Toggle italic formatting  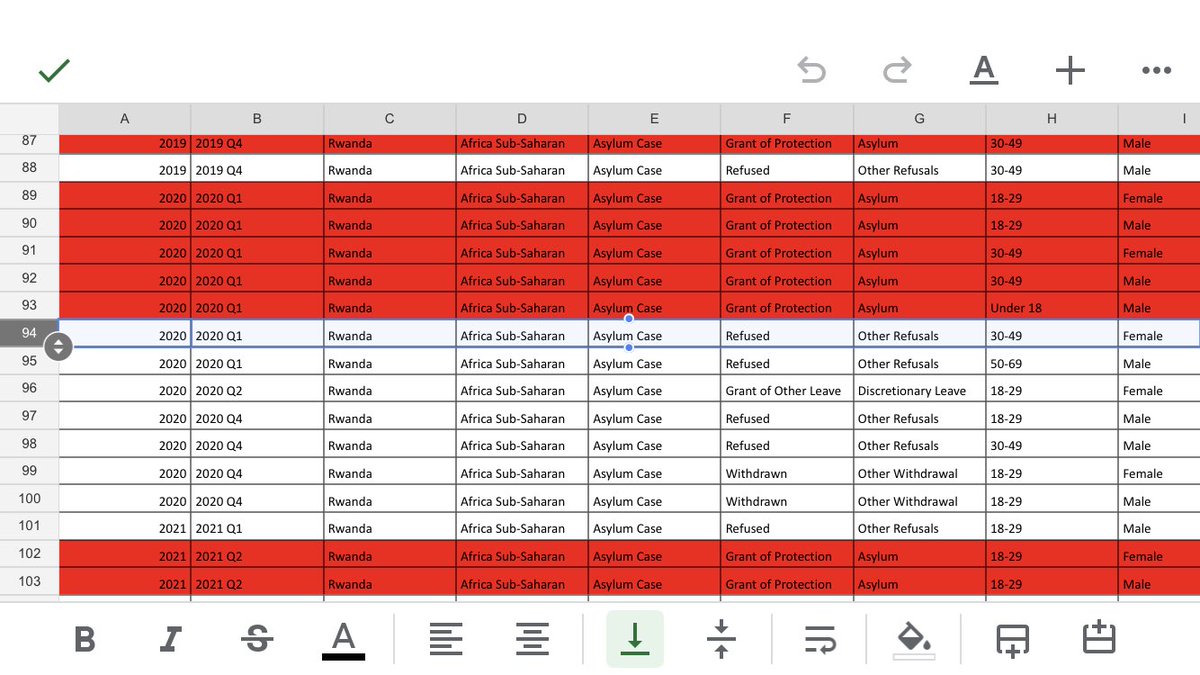click(x=172, y=638)
